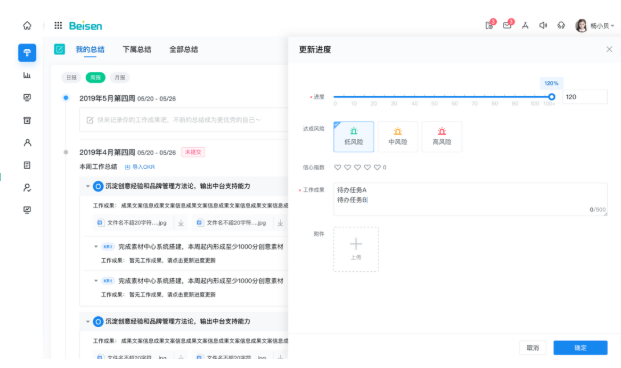Open the plain person icon in the sidebar

click(27, 143)
